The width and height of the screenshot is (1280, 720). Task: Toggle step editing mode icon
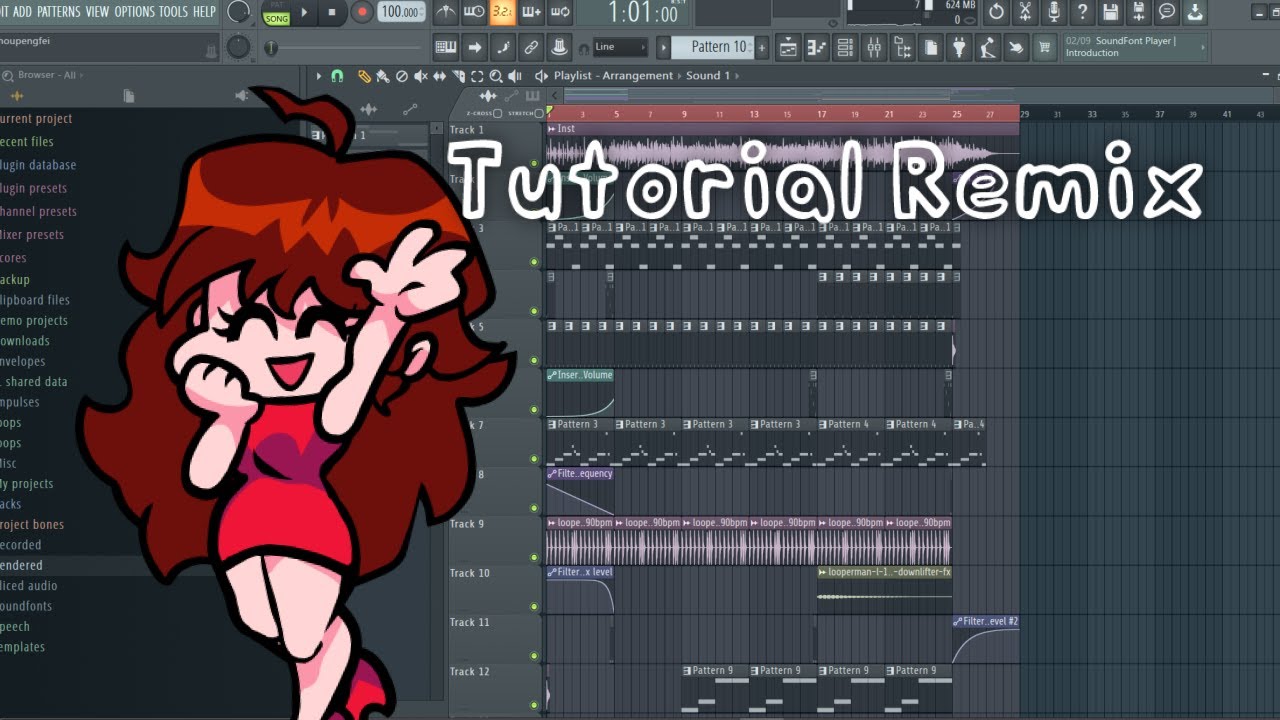(x=503, y=47)
